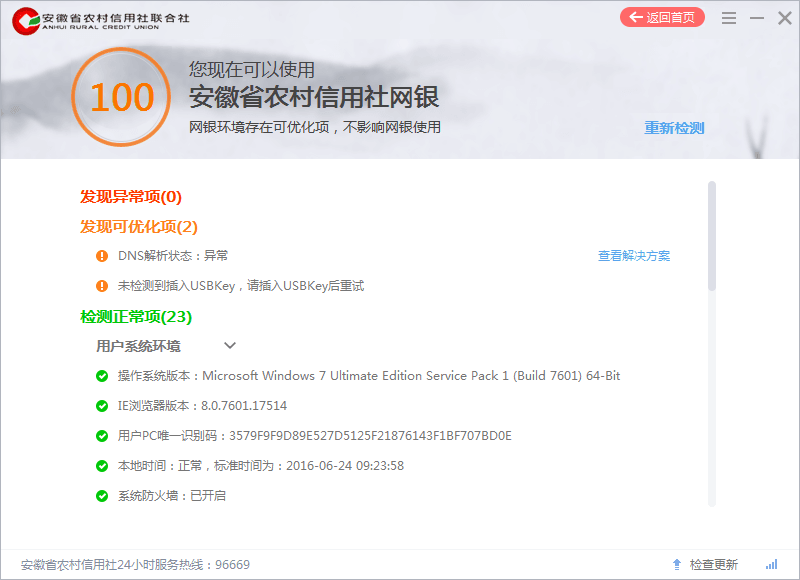Click the vertical scrollbar thumb
Image resolution: width=800 pixels, height=580 pixels.
coord(712,235)
